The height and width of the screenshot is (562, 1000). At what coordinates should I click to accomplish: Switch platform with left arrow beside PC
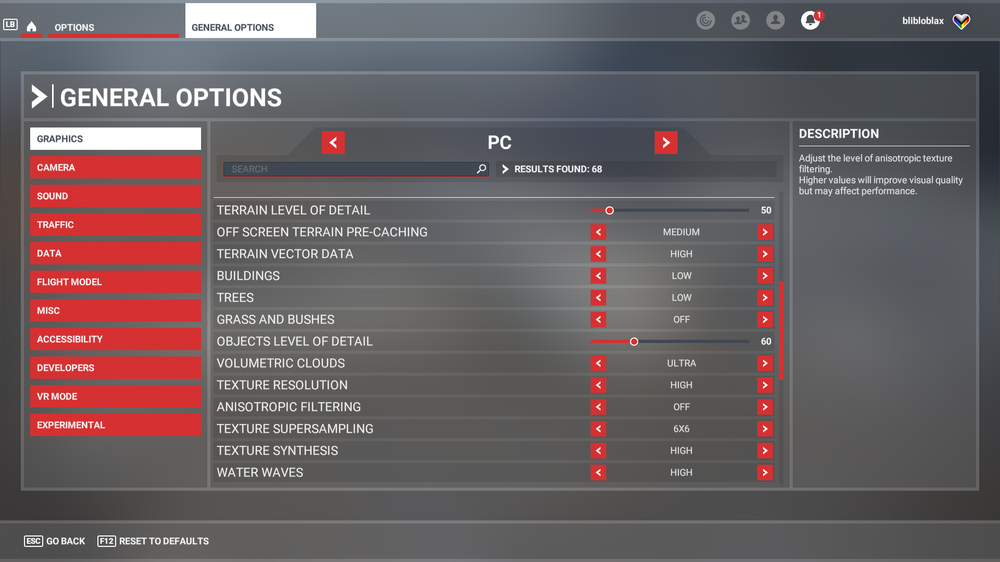[x=334, y=143]
